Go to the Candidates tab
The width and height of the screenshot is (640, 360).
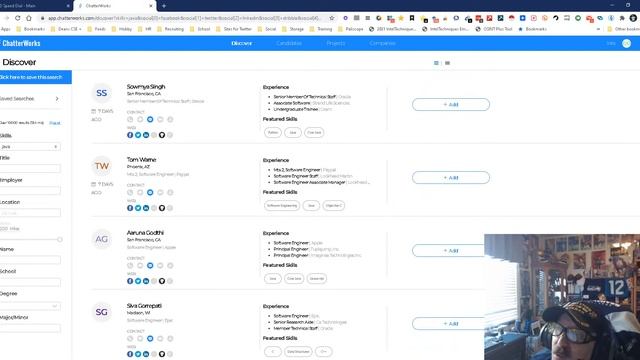point(289,43)
